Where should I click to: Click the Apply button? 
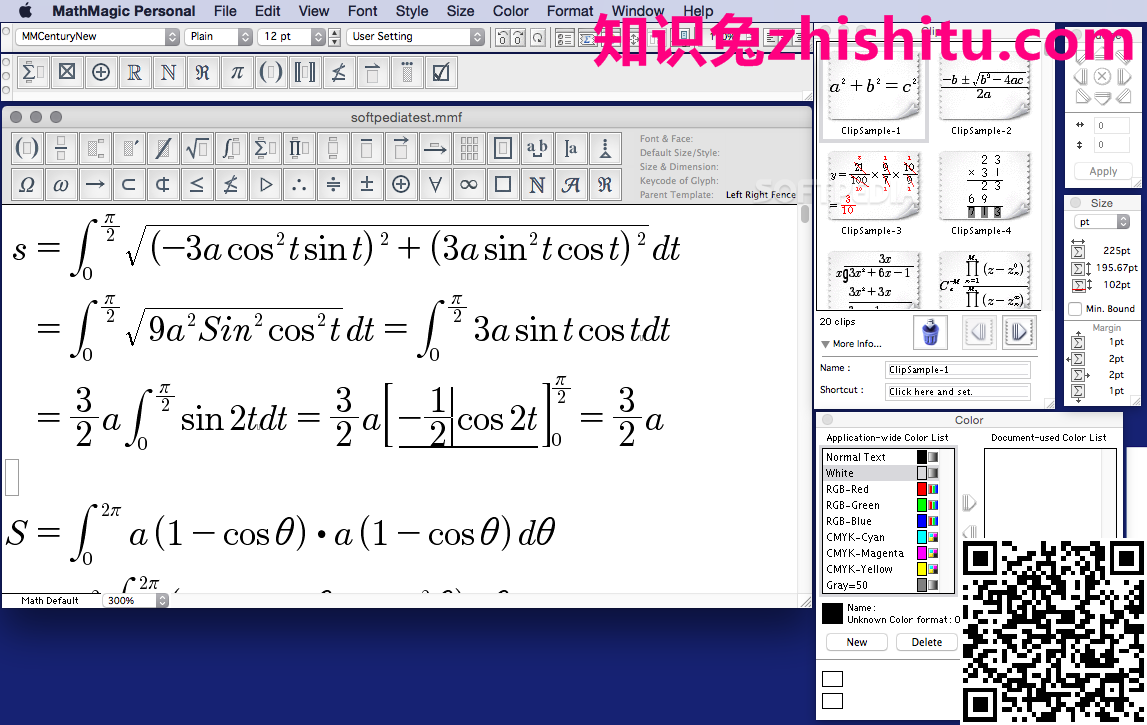(x=1103, y=171)
